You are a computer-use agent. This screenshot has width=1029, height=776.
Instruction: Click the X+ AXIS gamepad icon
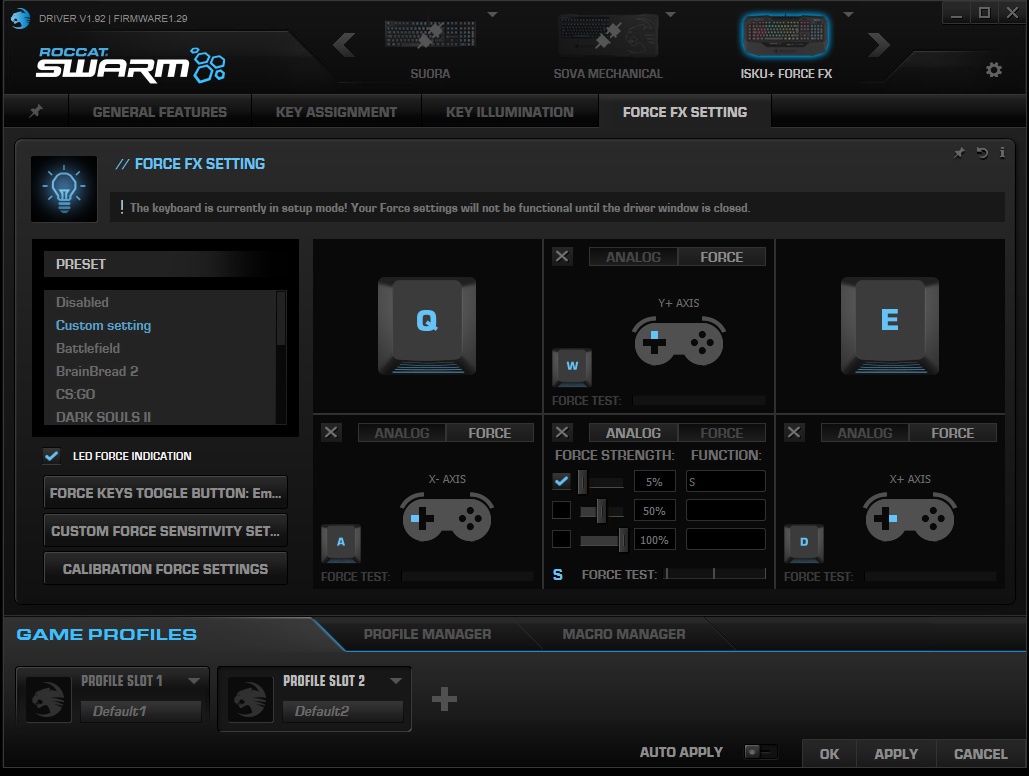(910, 517)
